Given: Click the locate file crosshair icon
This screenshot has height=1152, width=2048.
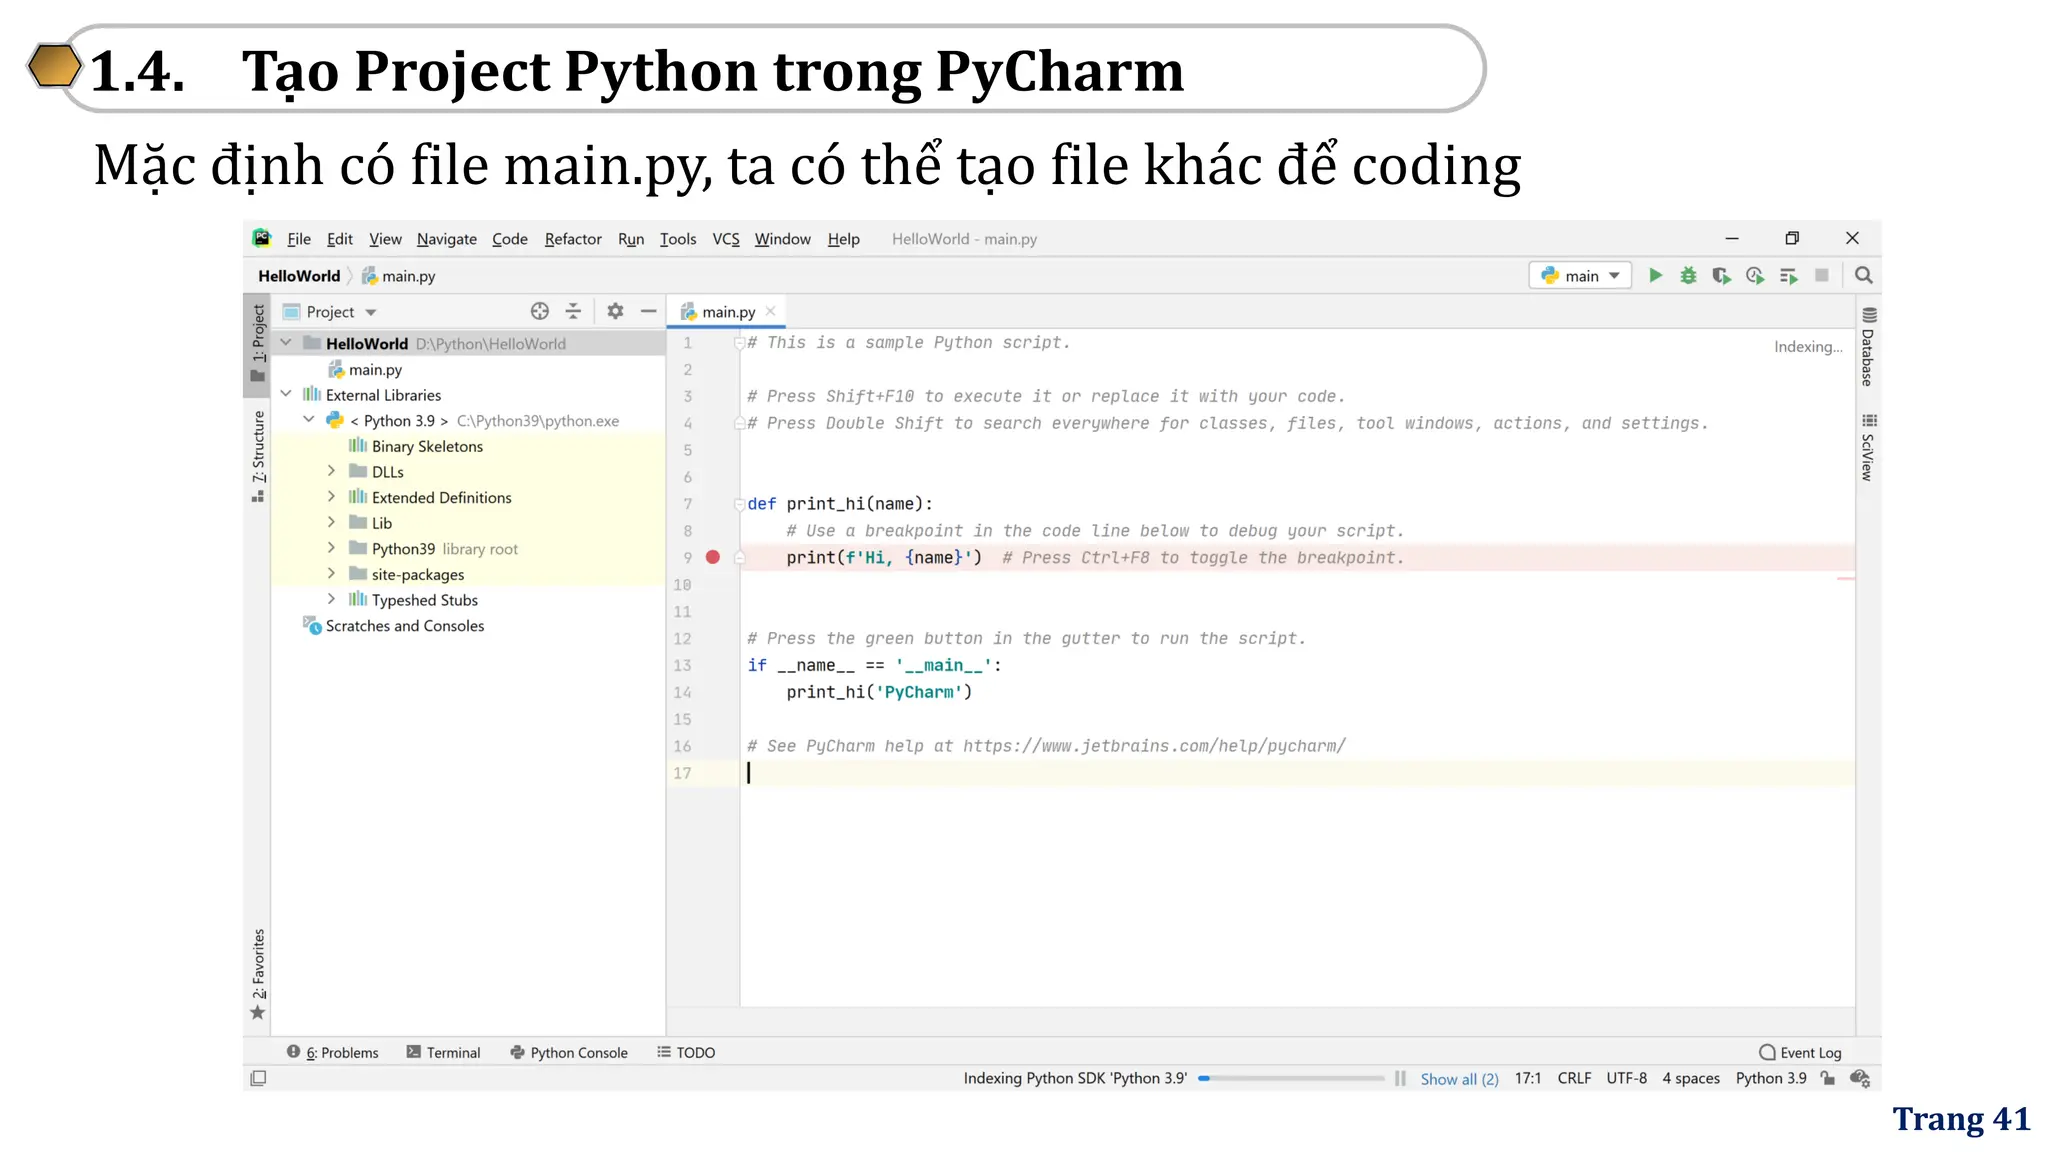Looking at the screenshot, I should click(x=540, y=311).
